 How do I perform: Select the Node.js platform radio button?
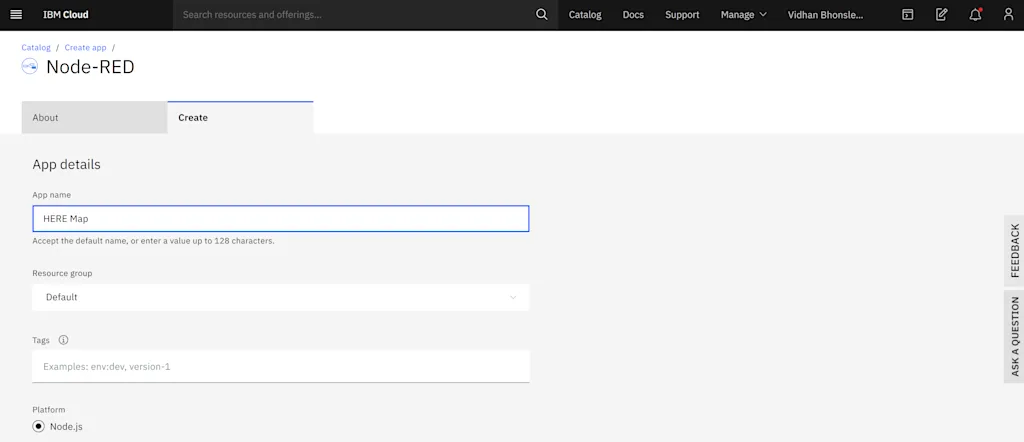(39, 427)
